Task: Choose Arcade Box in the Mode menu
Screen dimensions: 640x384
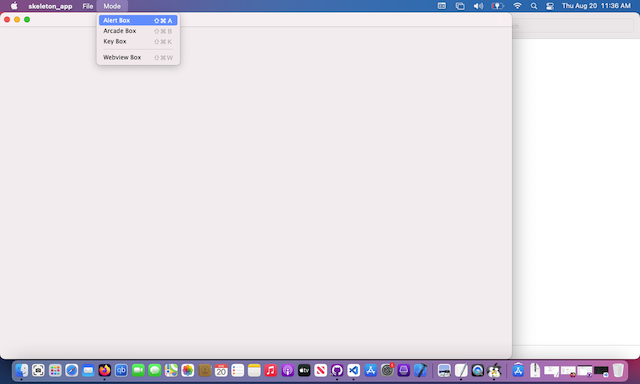Action: tap(138, 31)
